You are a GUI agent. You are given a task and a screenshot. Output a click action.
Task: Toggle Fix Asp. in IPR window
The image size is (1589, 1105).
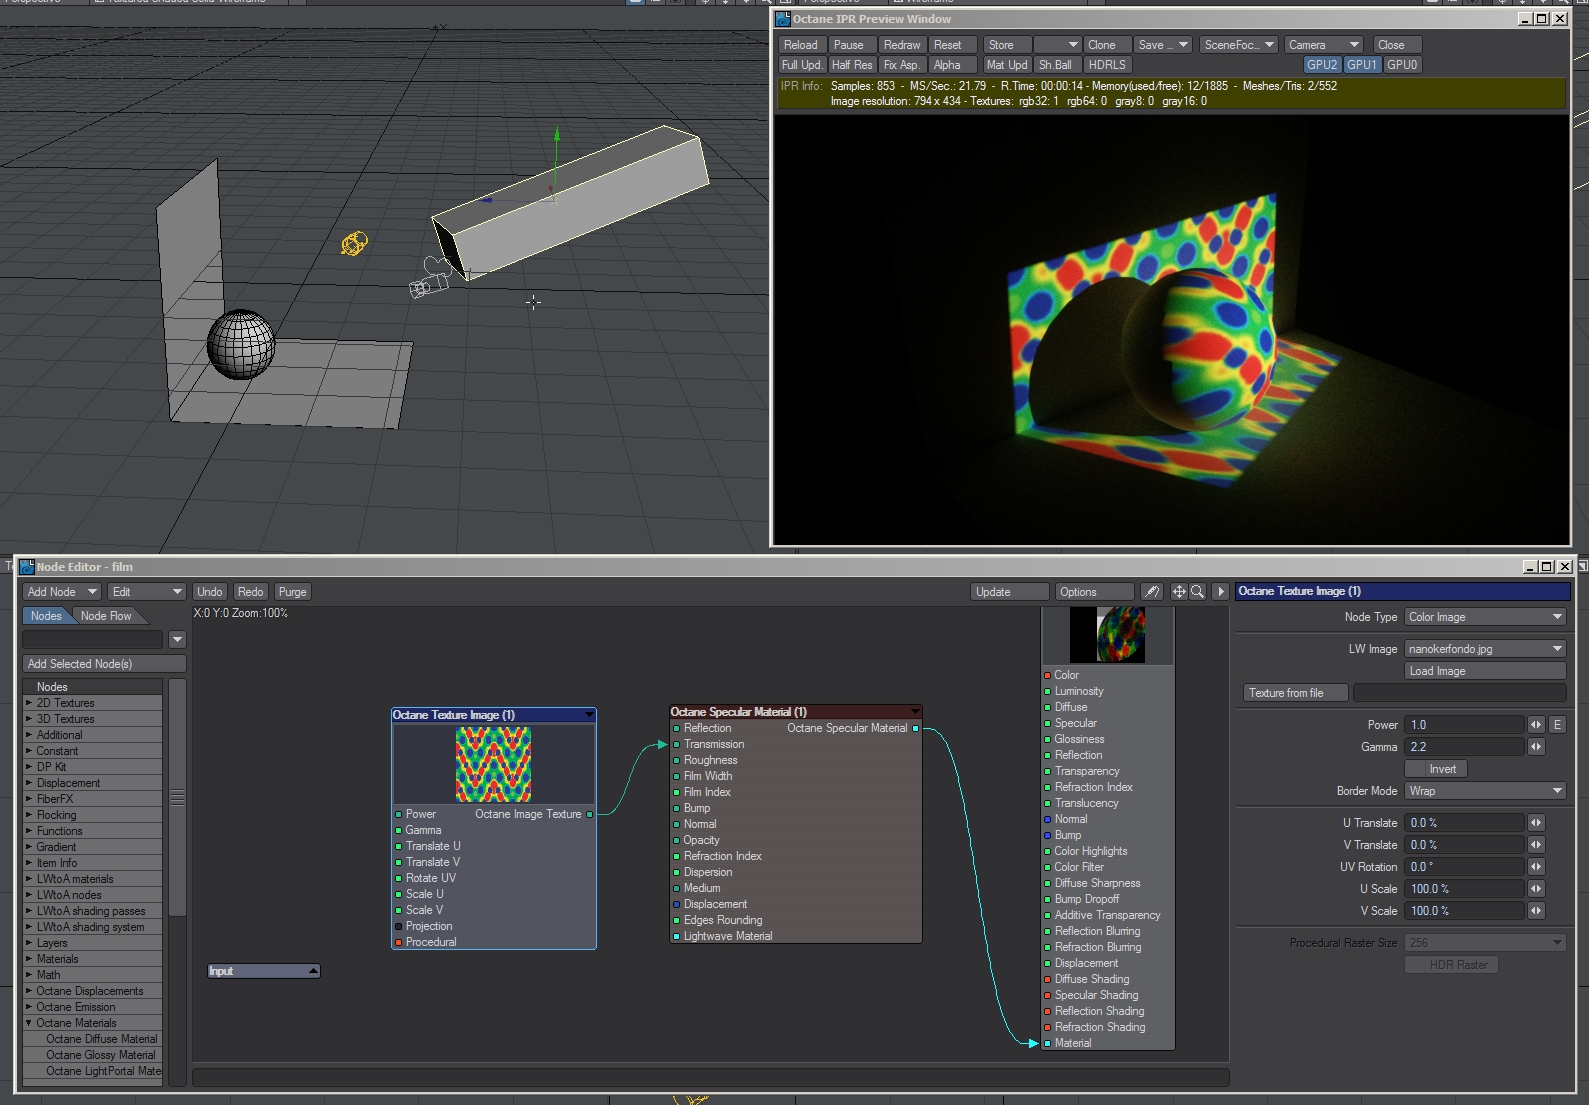click(901, 65)
